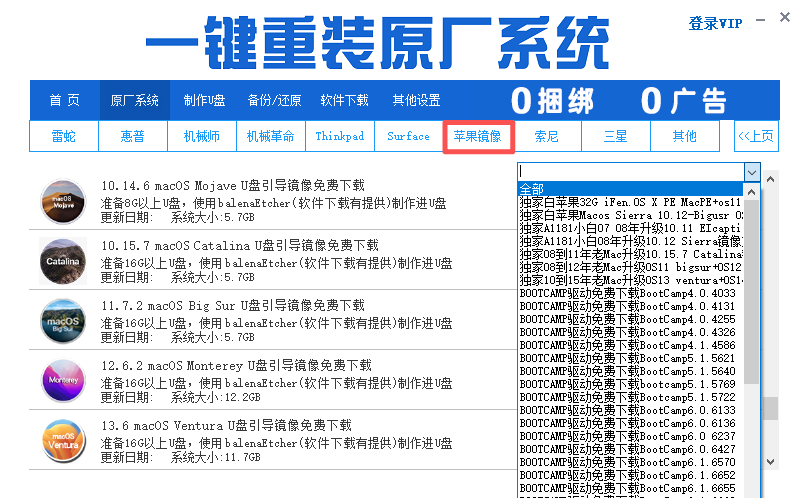Open 12.6.2 macOS Monterey U盘引导镜像 title
The height and width of the screenshot is (498, 808).
(236, 366)
